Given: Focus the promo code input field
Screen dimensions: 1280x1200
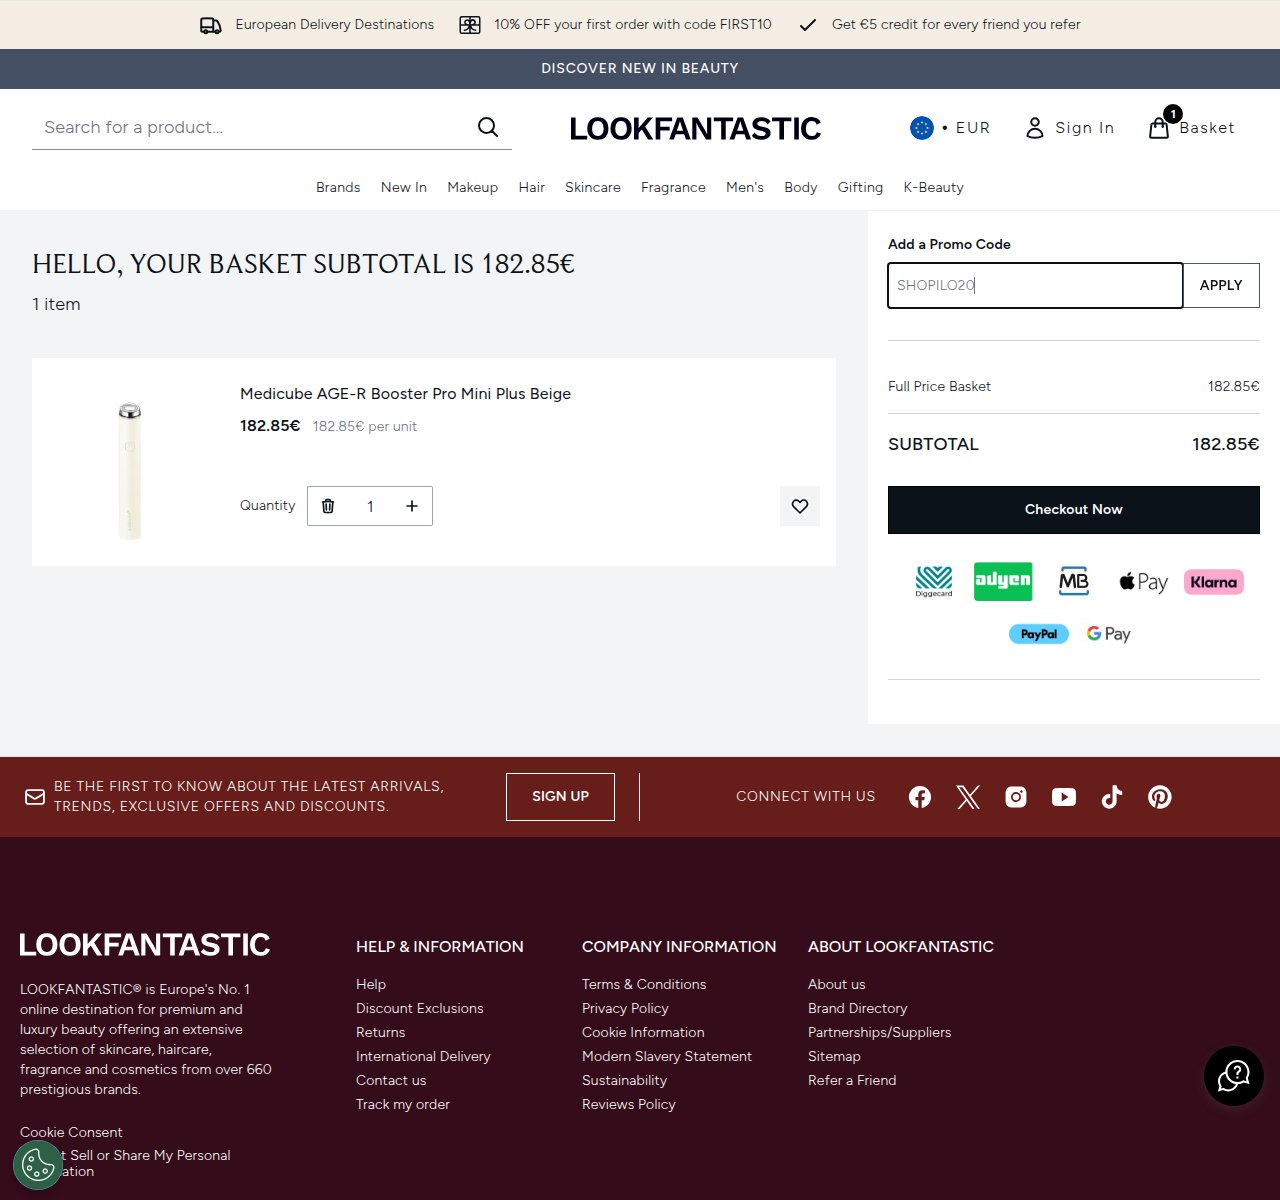Looking at the screenshot, I should [x=1035, y=285].
